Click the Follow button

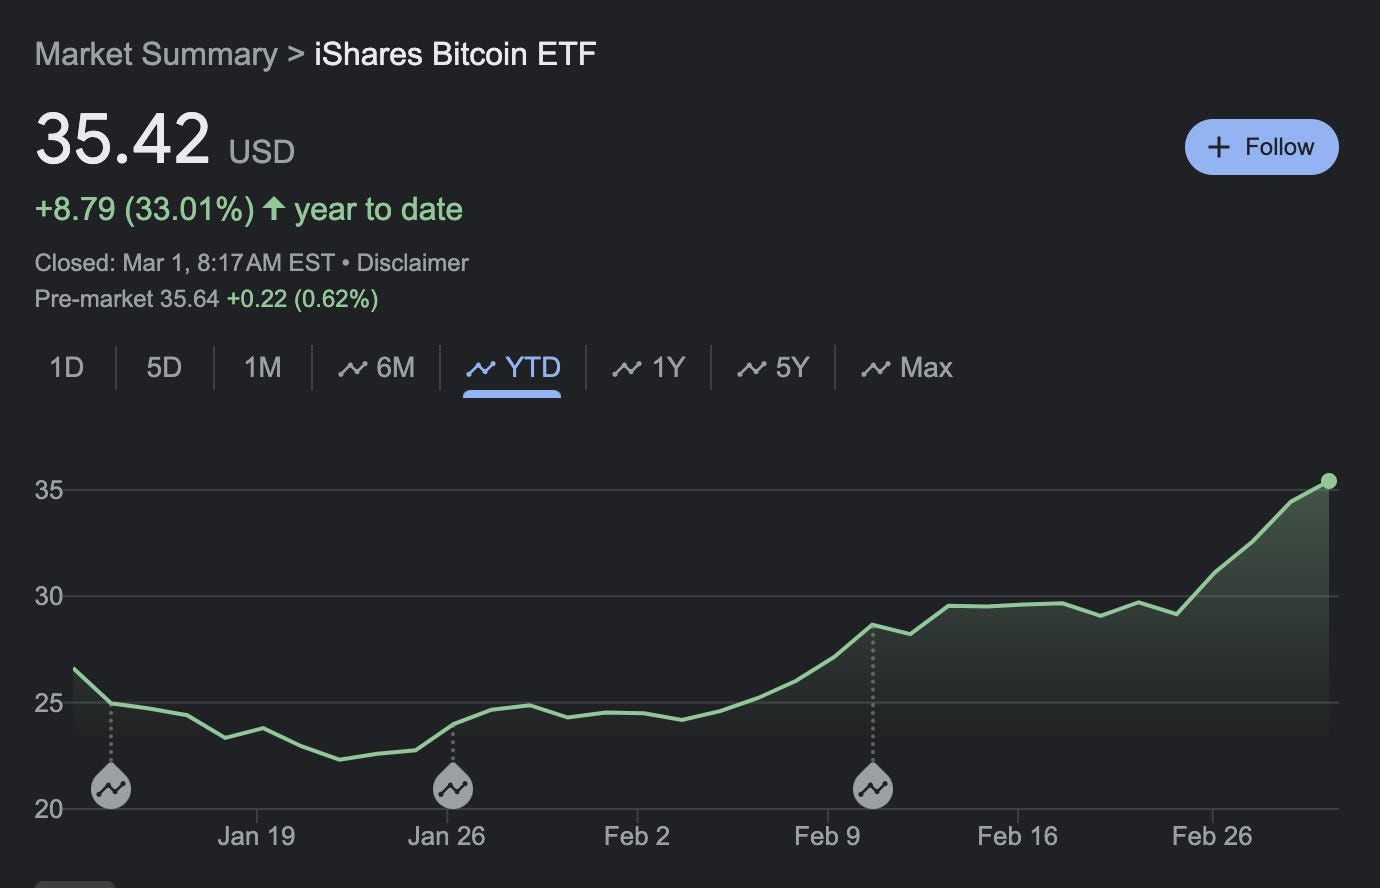tap(1261, 147)
